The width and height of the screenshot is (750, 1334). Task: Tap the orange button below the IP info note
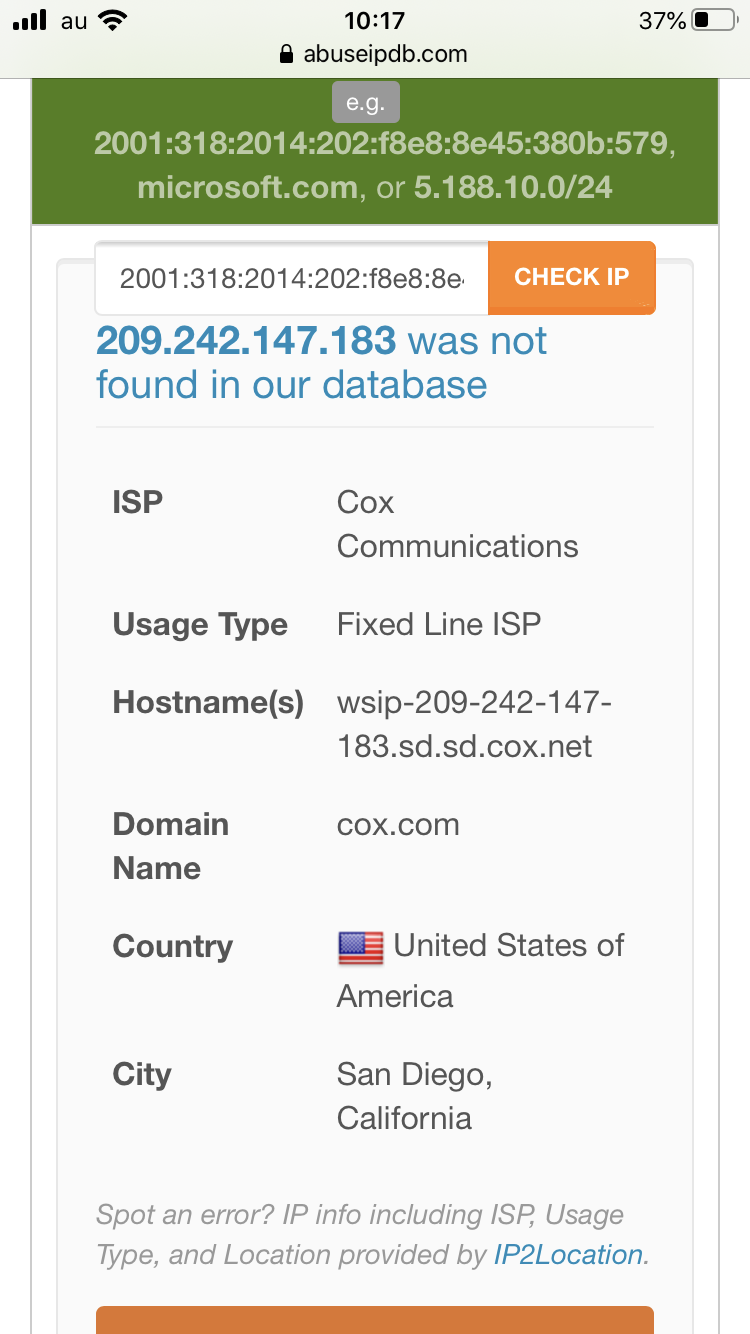[375, 1319]
